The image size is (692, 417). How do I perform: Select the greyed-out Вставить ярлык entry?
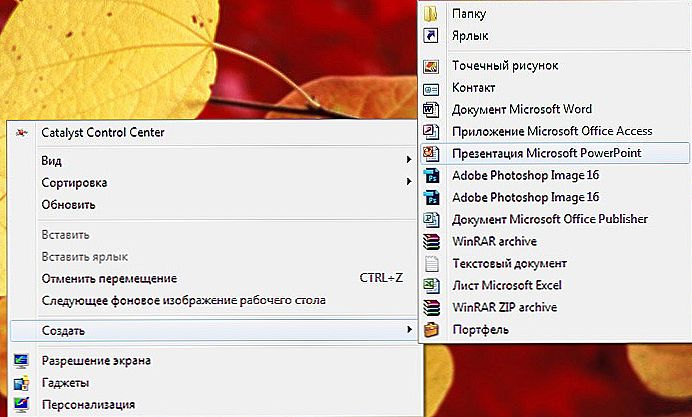[85, 257]
